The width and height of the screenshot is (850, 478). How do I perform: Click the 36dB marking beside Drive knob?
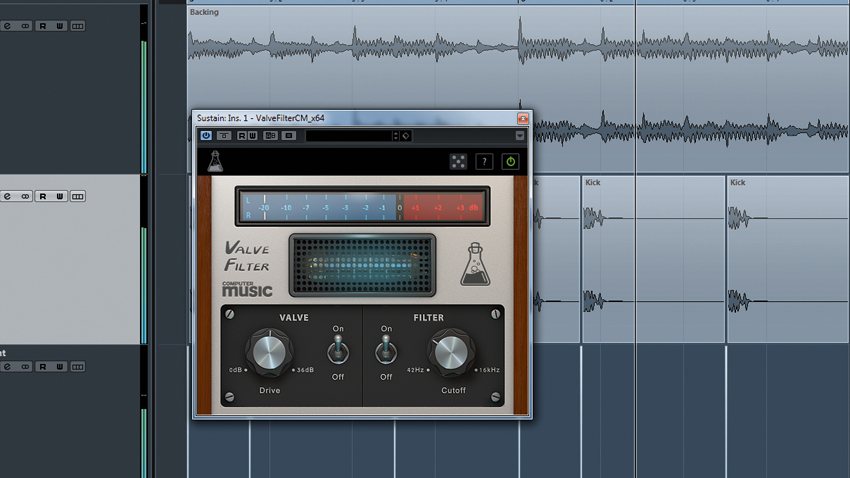pyautogui.click(x=305, y=370)
